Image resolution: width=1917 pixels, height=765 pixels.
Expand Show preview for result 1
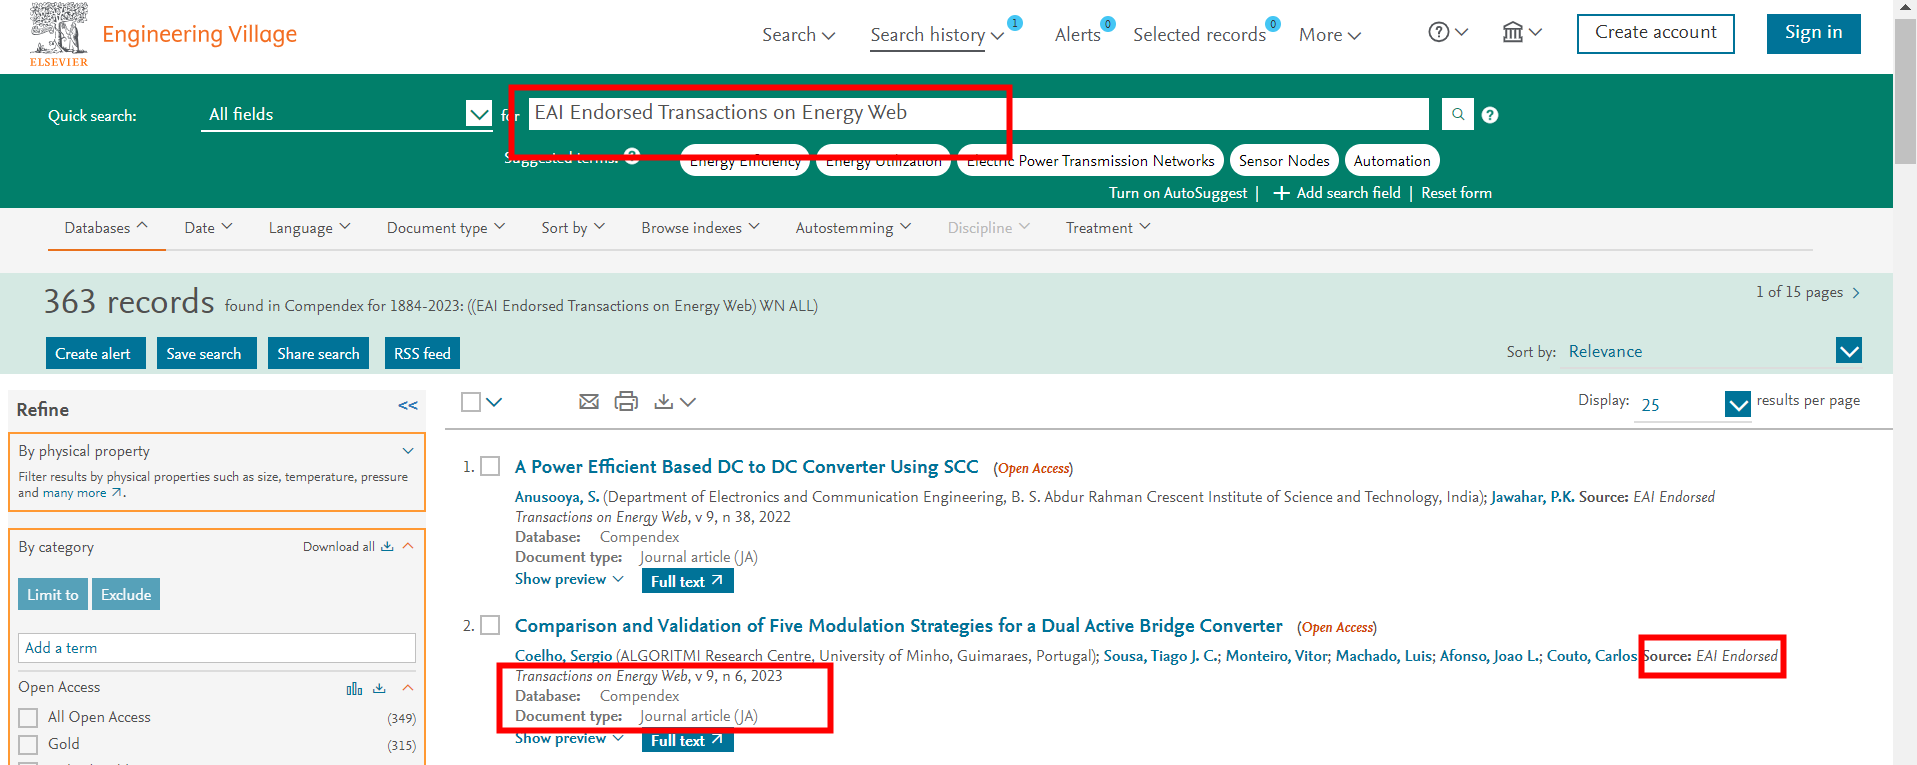pyautogui.click(x=569, y=579)
